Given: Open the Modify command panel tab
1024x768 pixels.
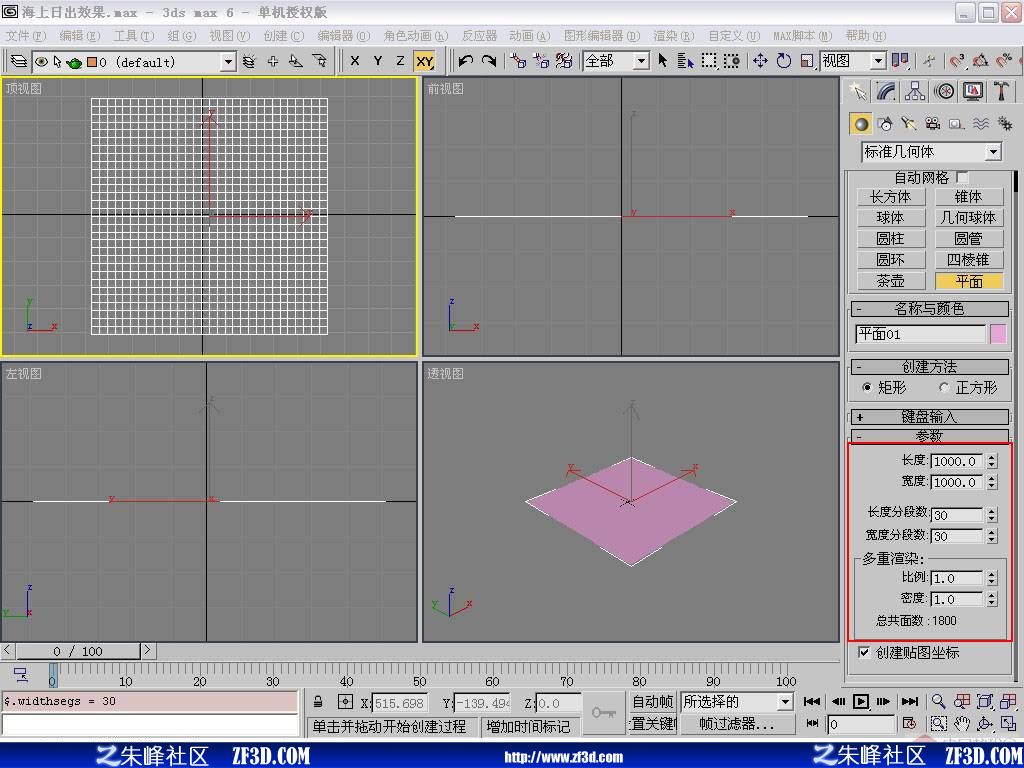Looking at the screenshot, I should [886, 91].
